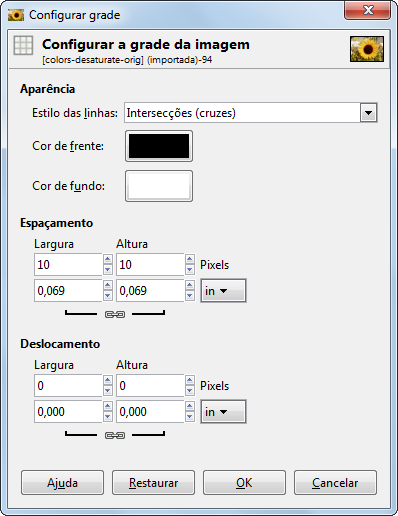Open the Estilo das linhas dropdown
Image resolution: width=398 pixels, height=516 pixels.
click(x=251, y=113)
